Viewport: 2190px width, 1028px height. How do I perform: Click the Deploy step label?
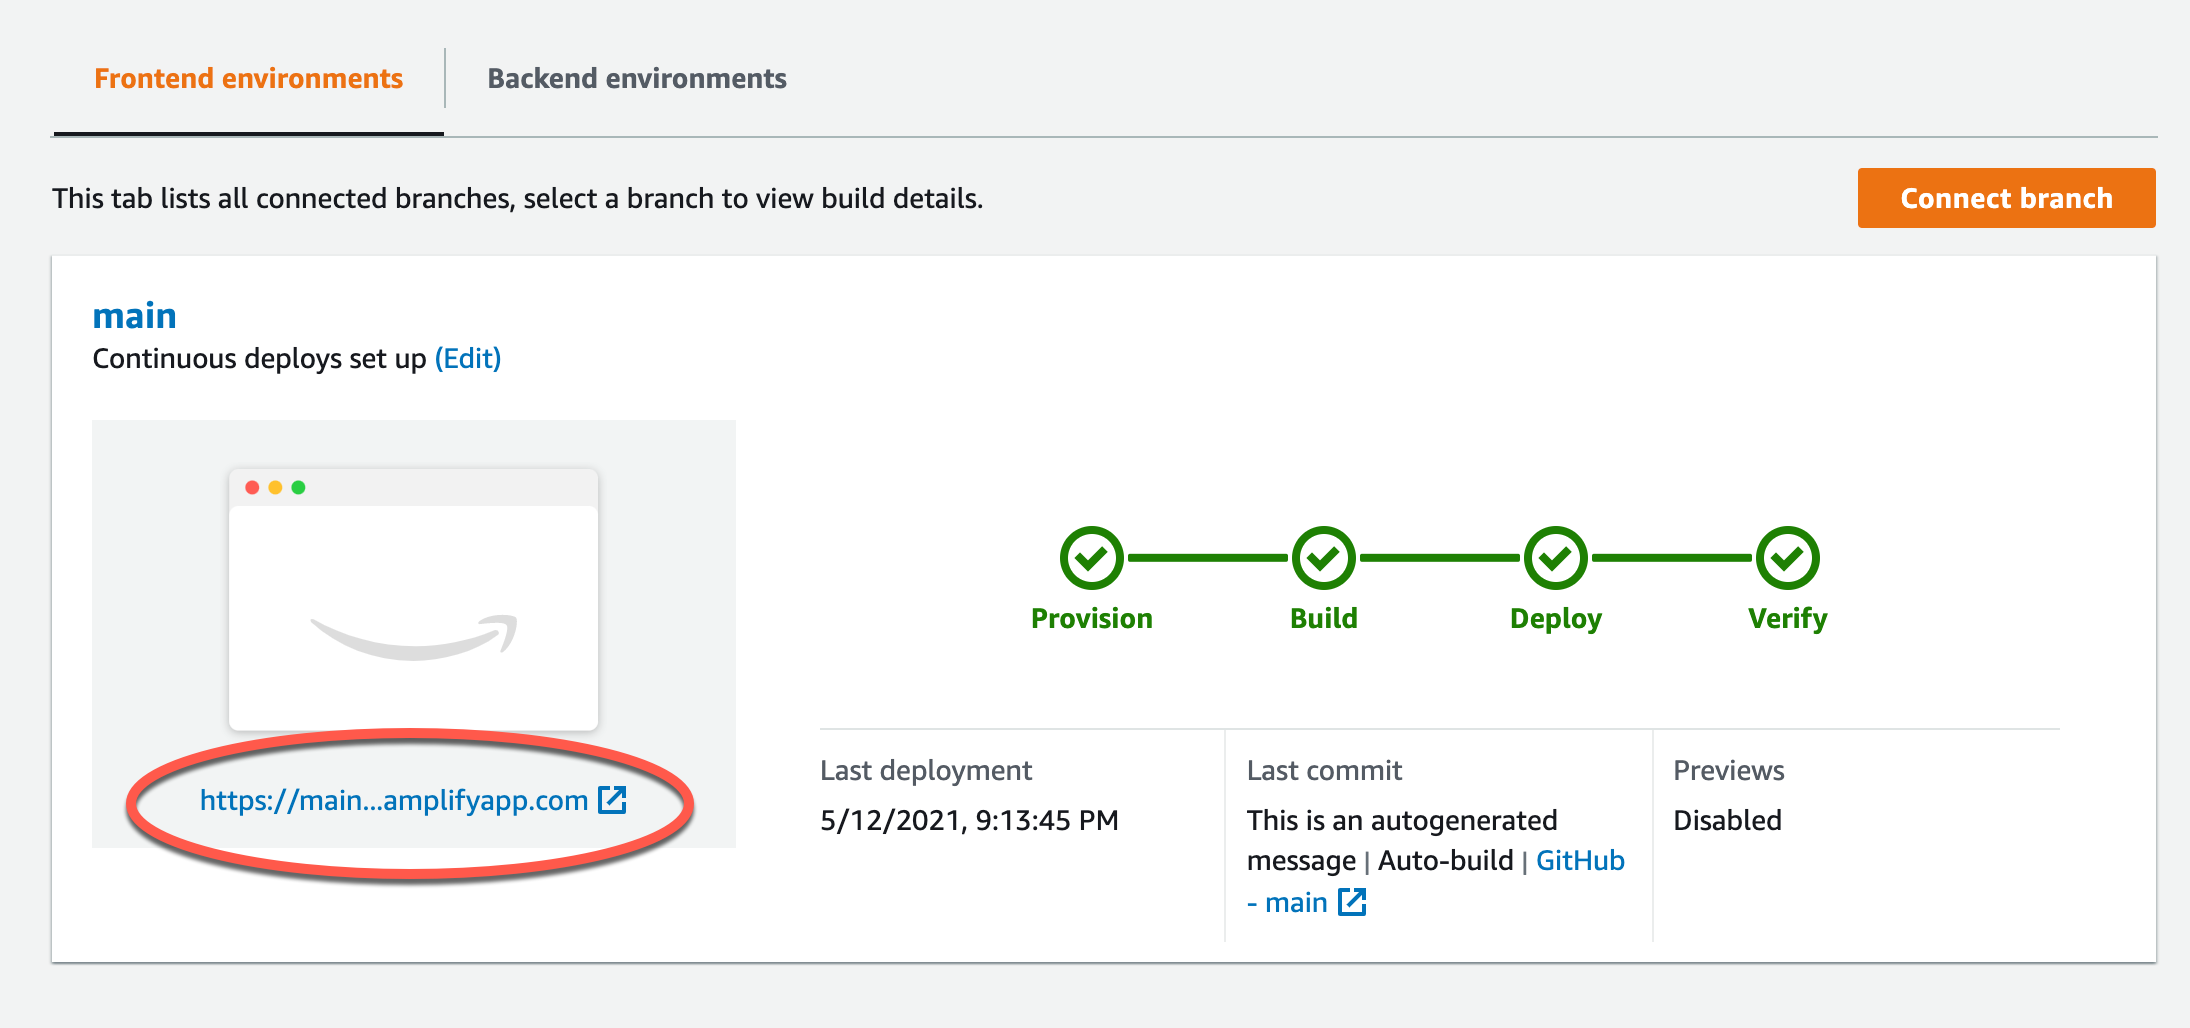[x=1556, y=619]
